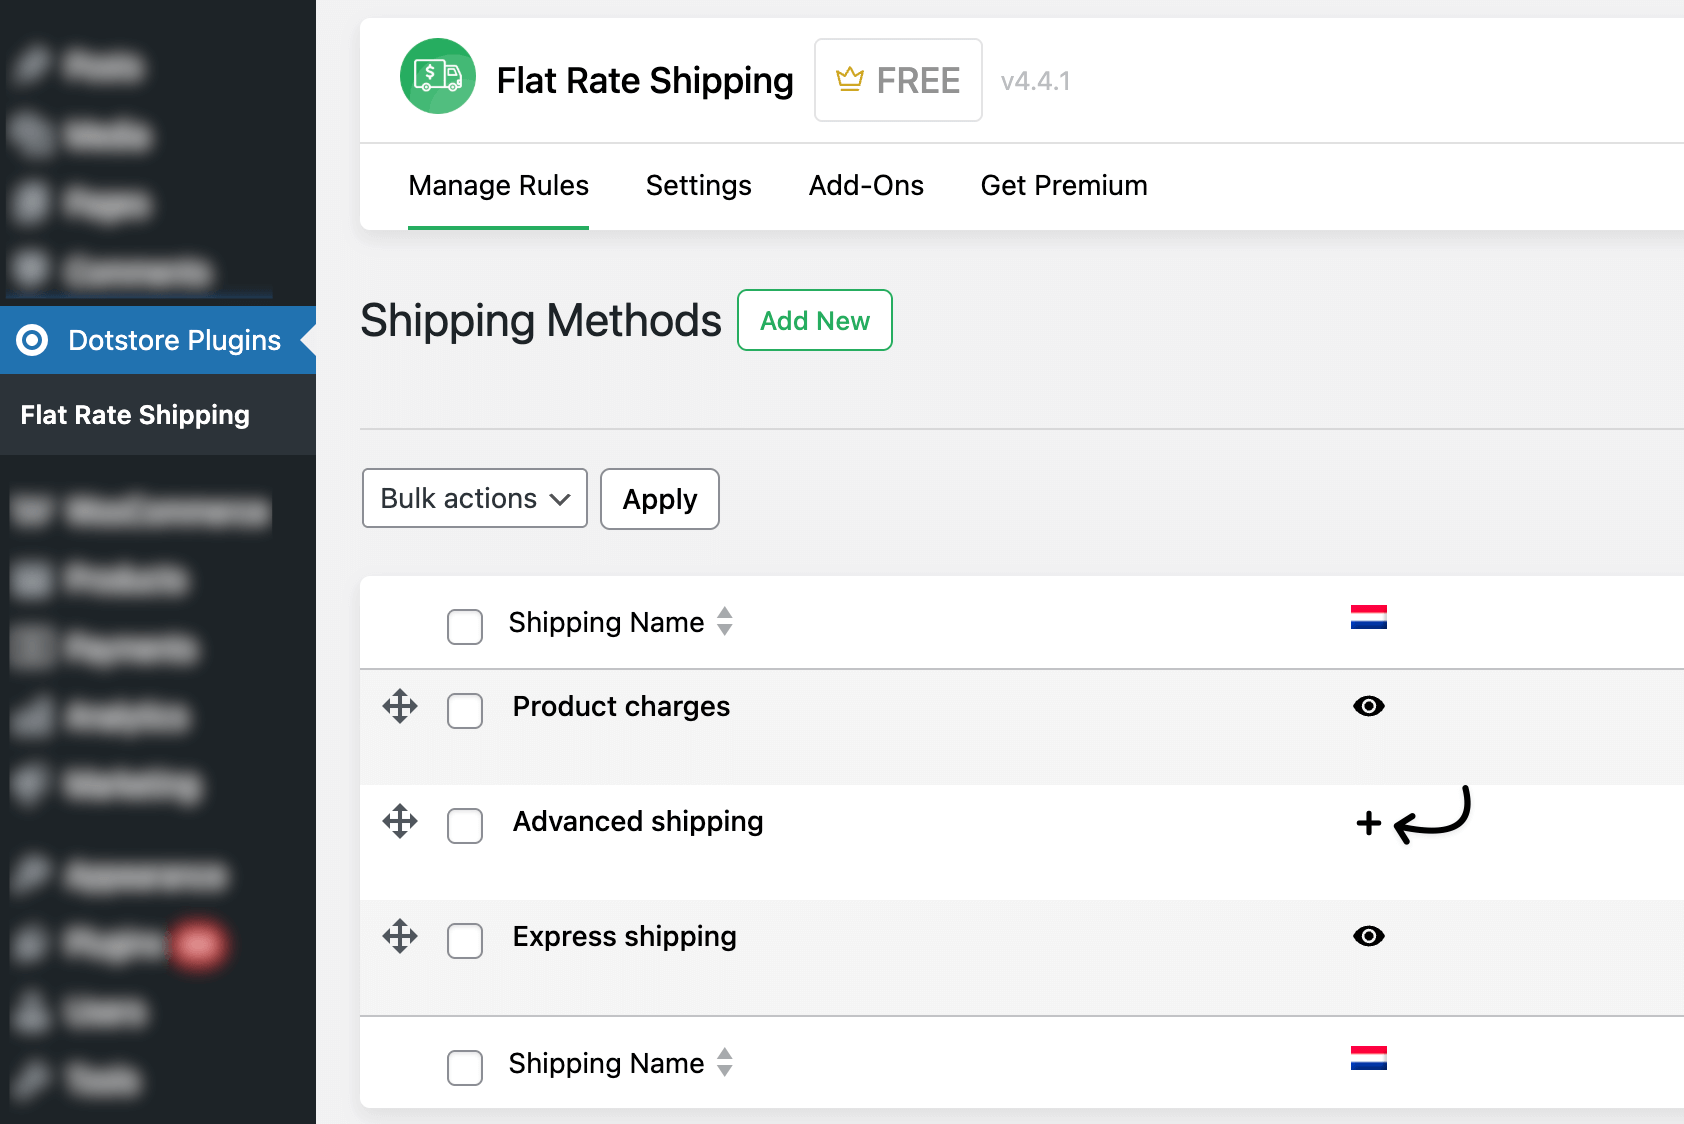Click the Flat Rate Shipping truck logo
Image resolution: width=1684 pixels, height=1124 pixels.
(437, 77)
